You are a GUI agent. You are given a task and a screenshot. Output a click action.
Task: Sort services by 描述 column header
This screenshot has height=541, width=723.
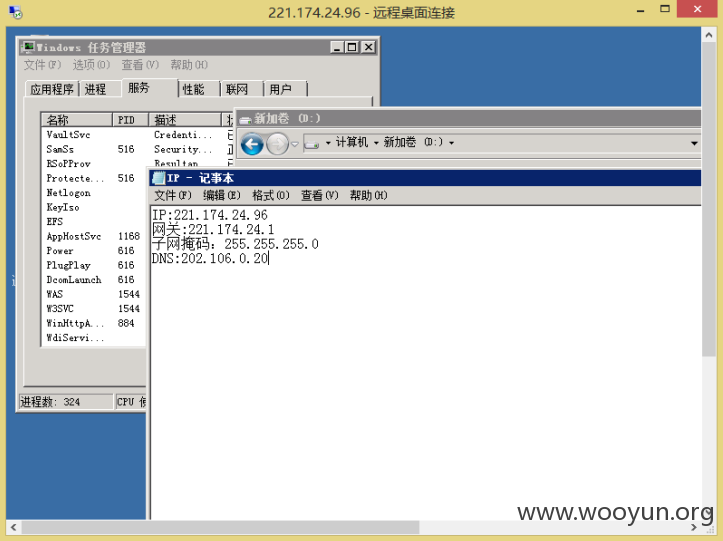(x=185, y=120)
